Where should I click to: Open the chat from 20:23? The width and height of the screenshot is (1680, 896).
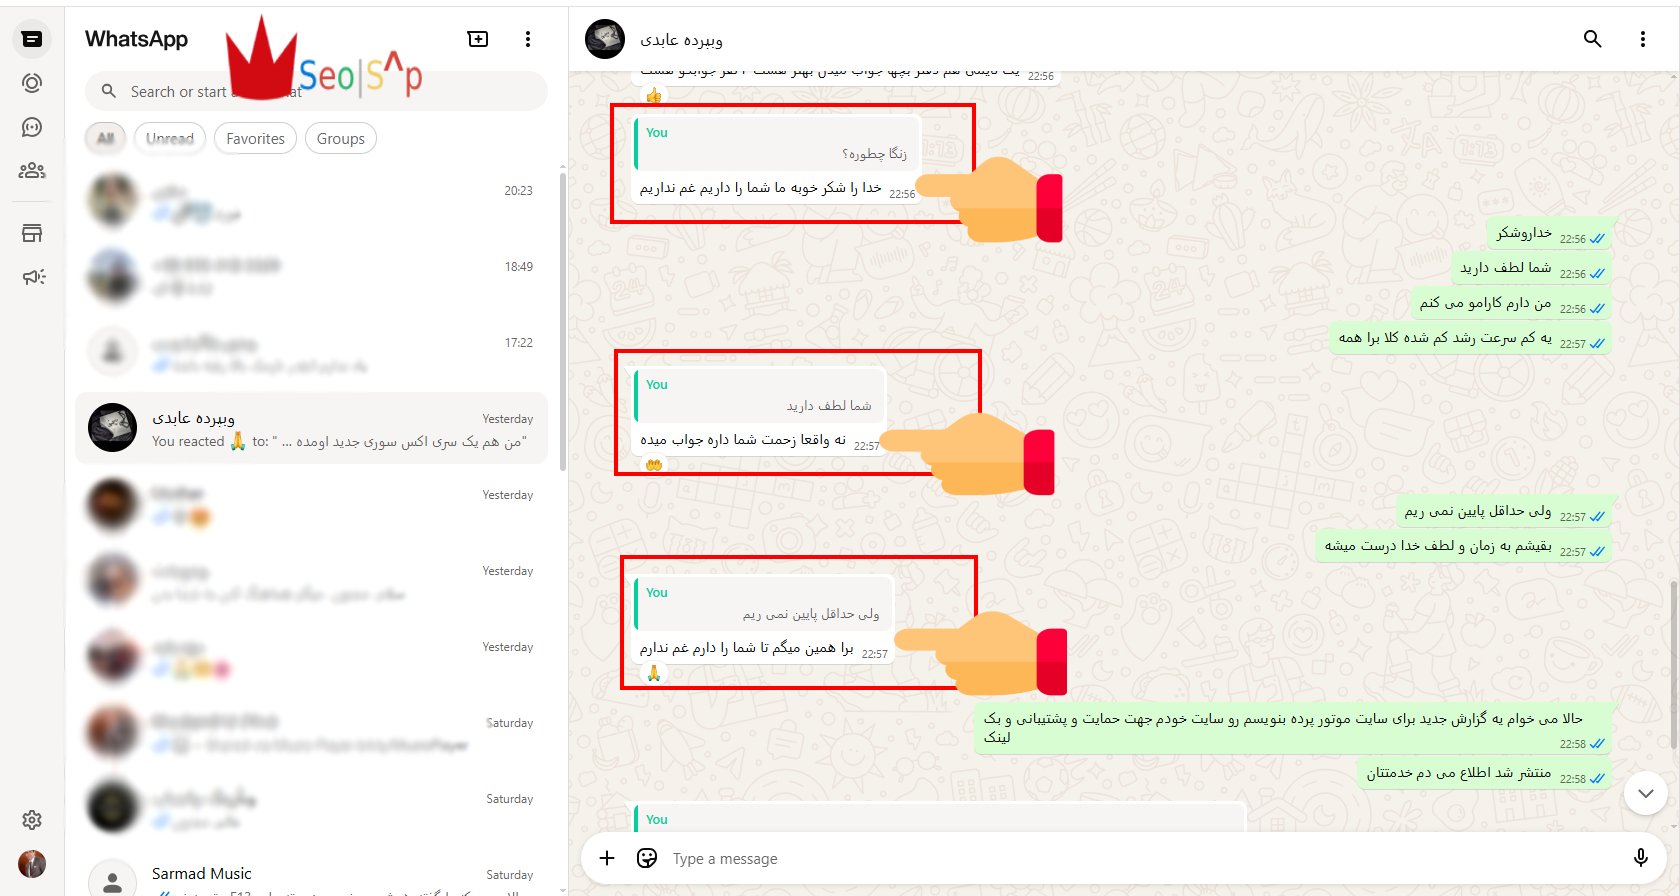click(312, 201)
